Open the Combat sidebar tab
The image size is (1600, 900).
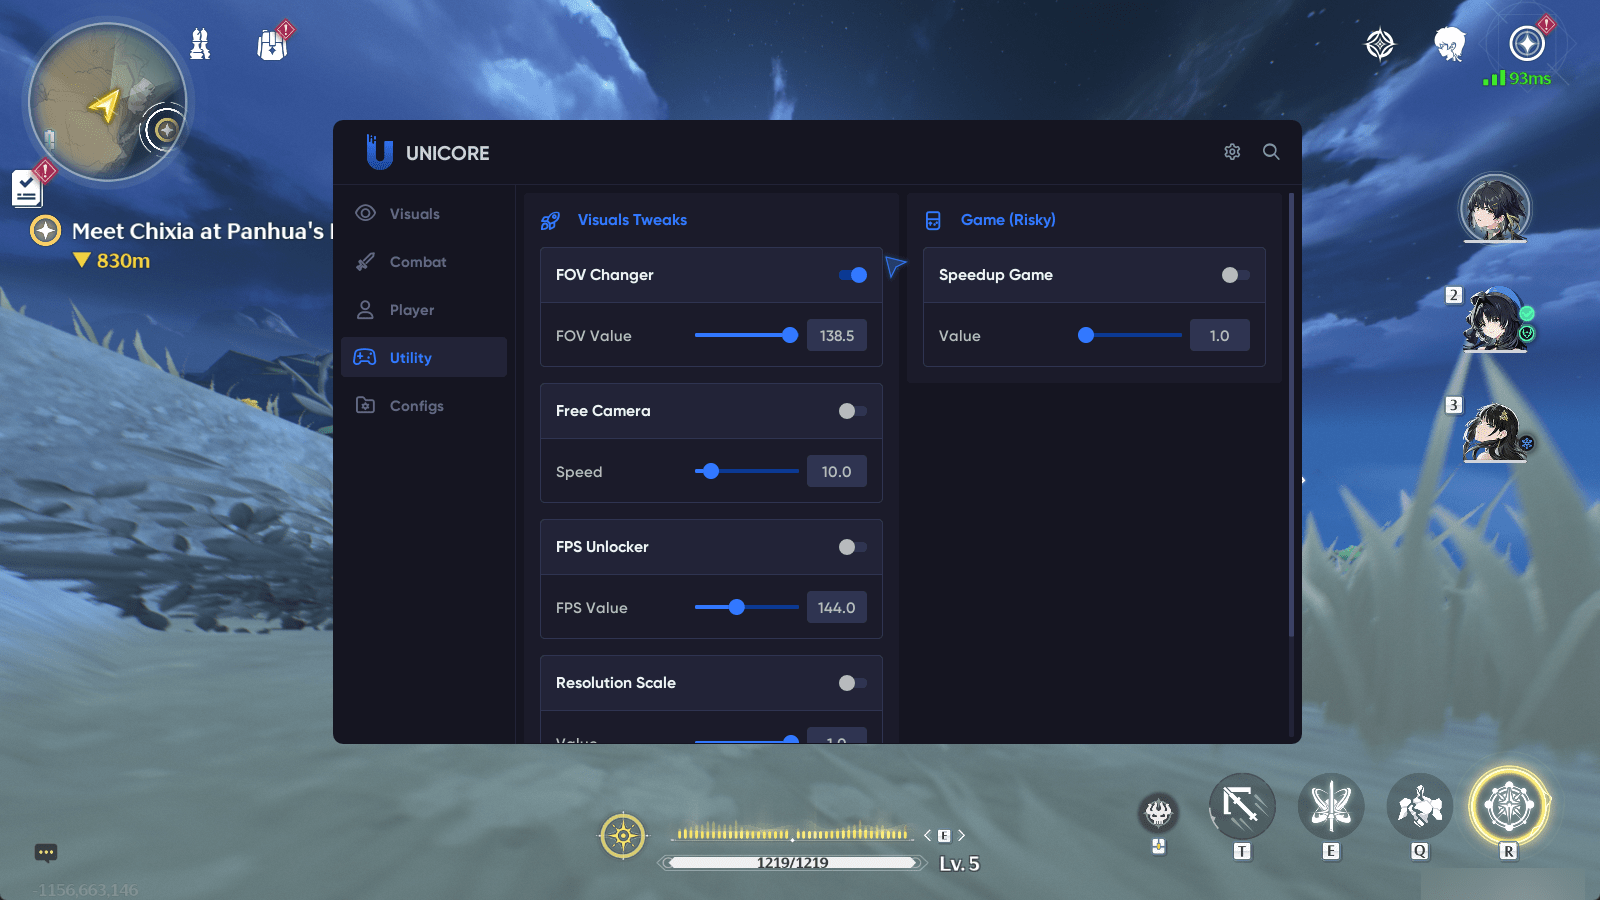coord(417,262)
